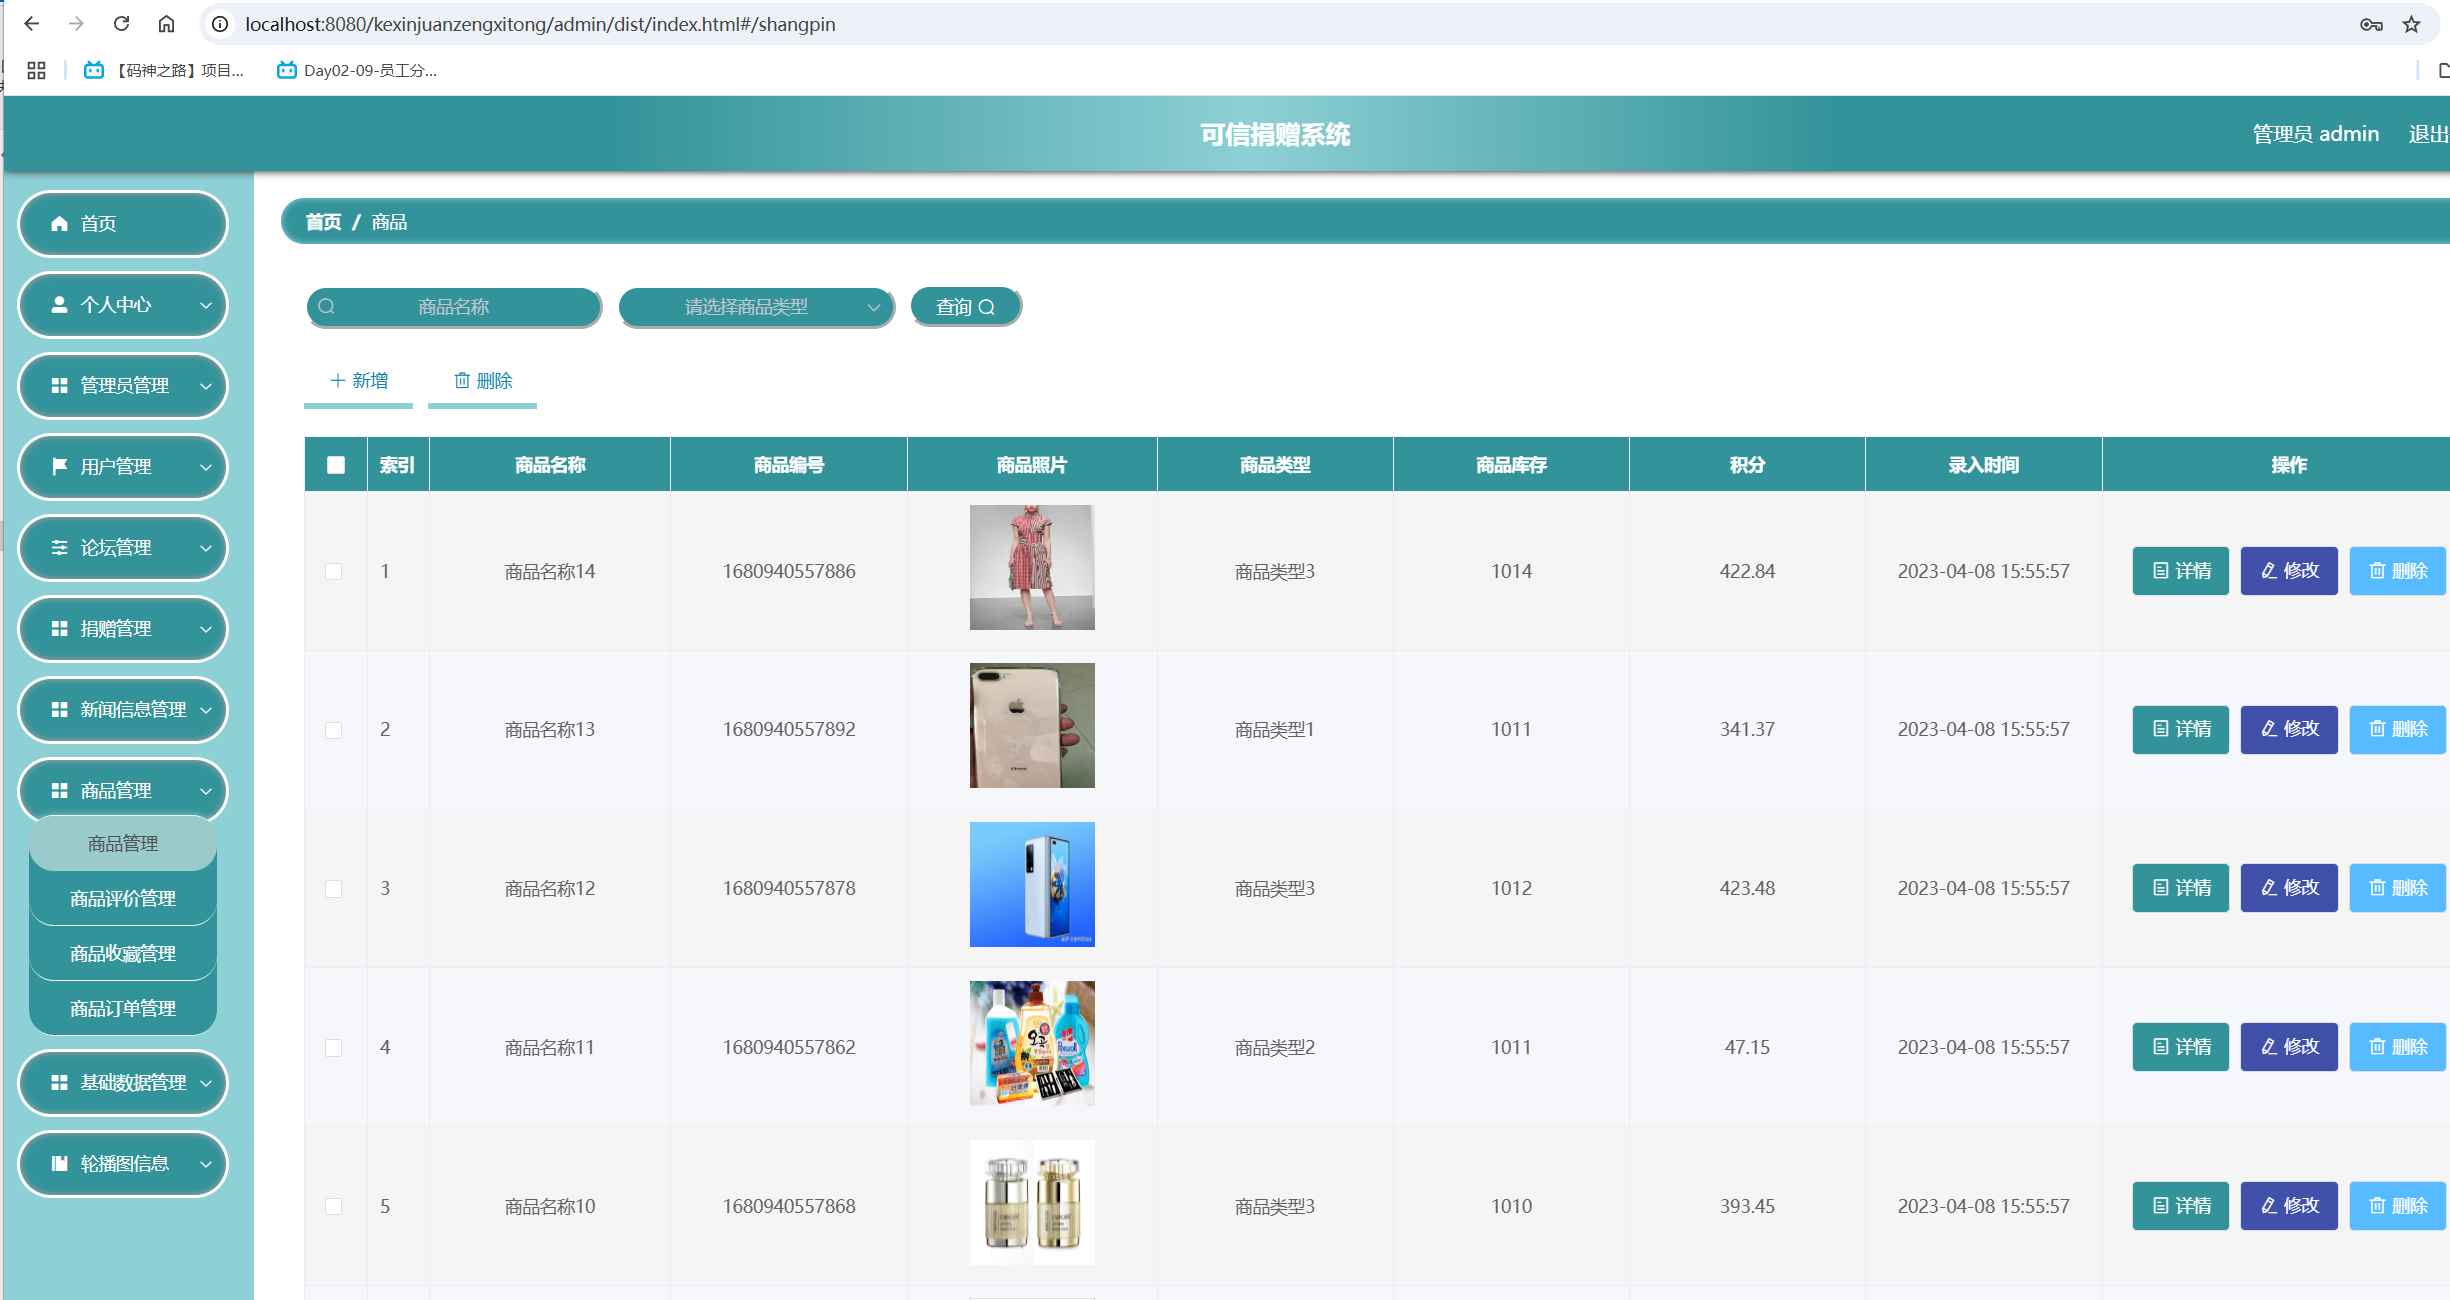Open 商品订单管理 submenu item

click(123, 1009)
